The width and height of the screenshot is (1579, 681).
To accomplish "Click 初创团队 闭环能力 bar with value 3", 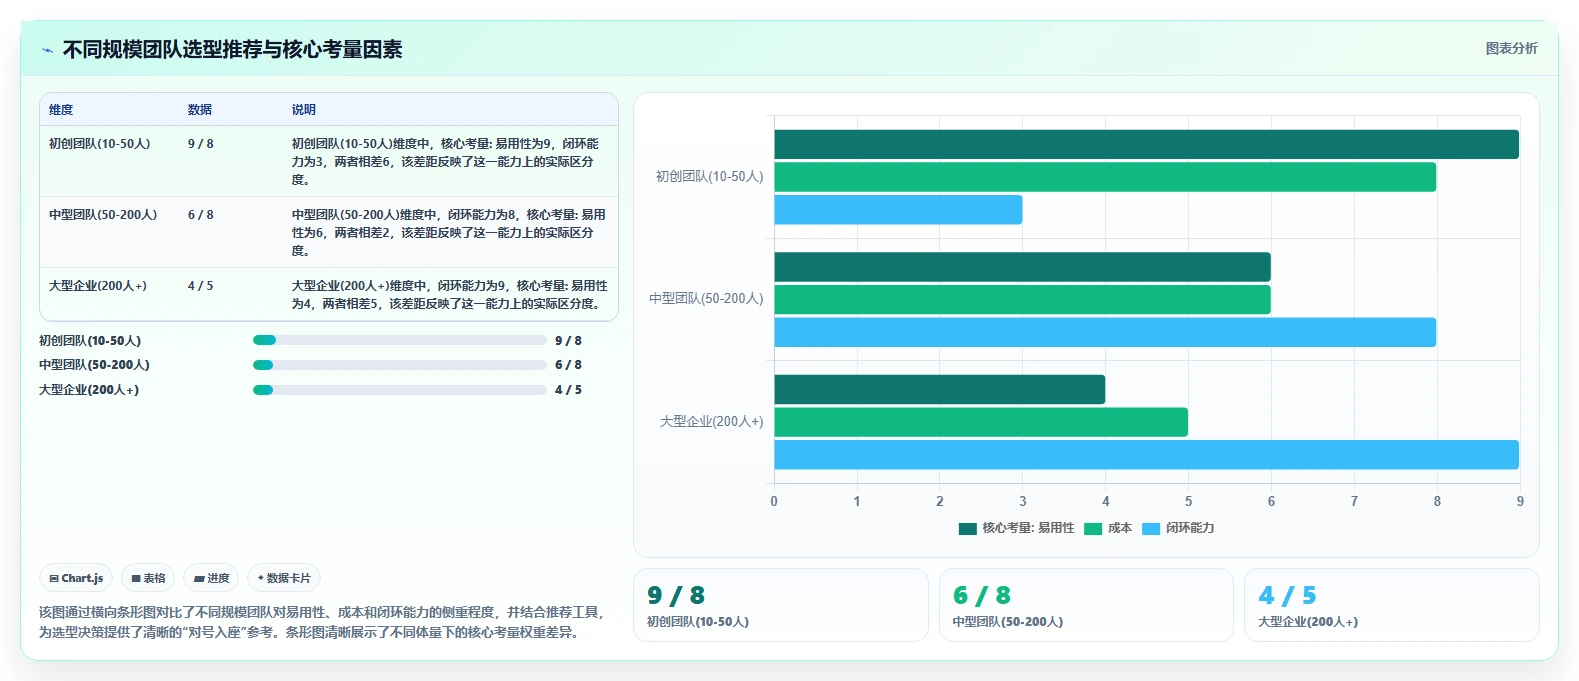I will [x=898, y=210].
